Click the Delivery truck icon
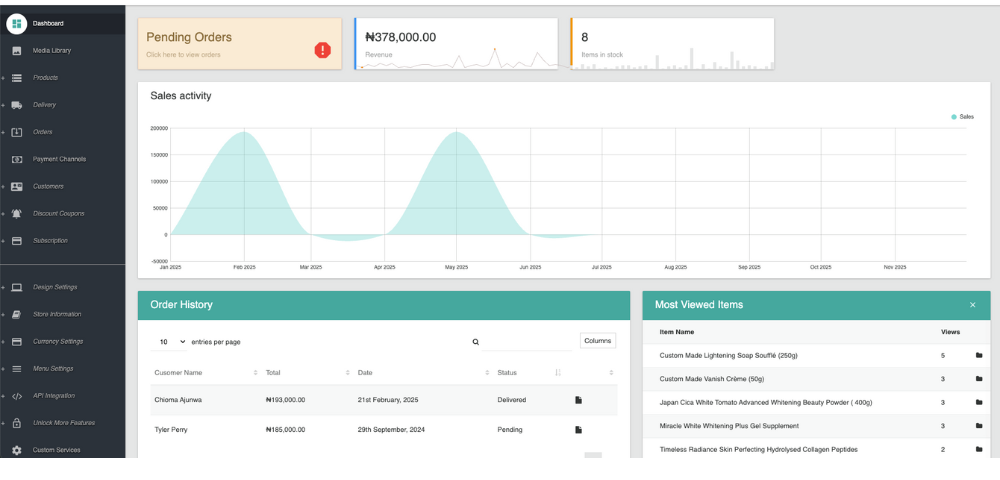Viewport: 1000px width, 480px height. [x=17, y=105]
